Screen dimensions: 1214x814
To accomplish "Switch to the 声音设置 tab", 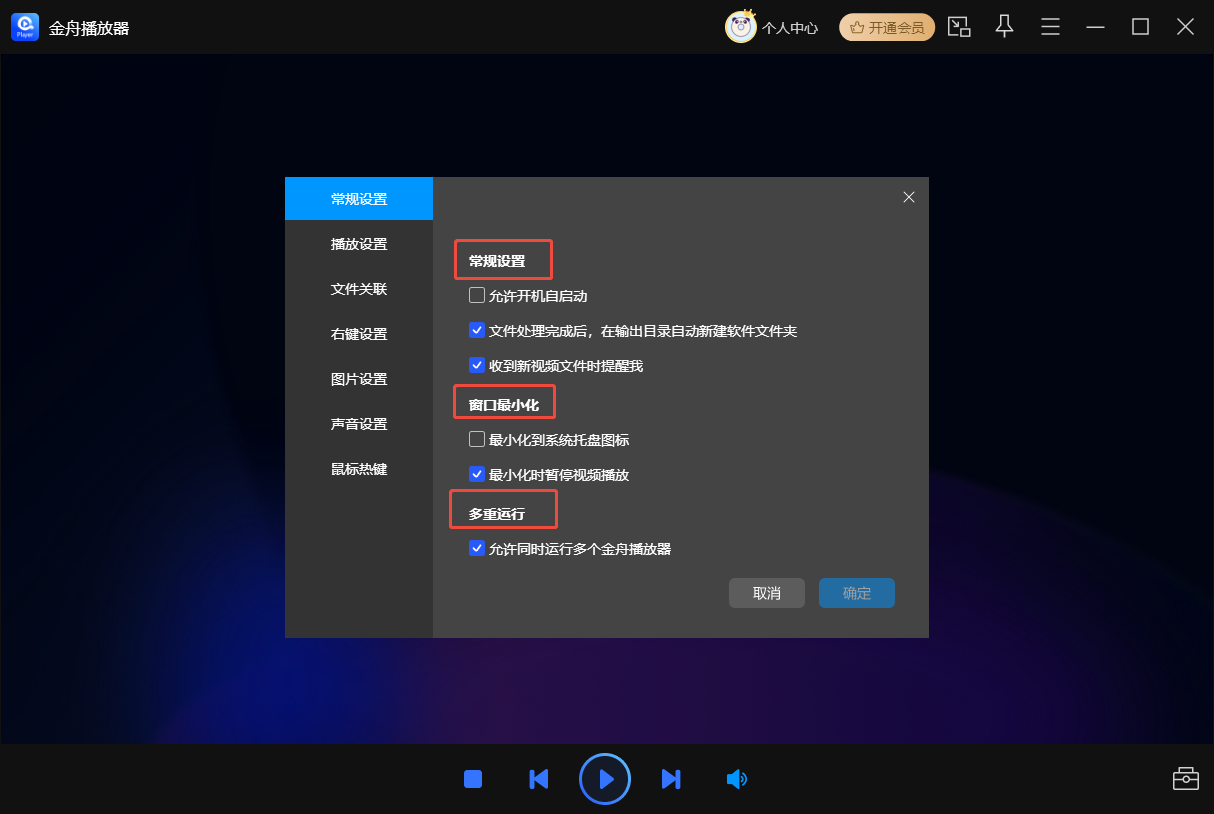I will pos(359,424).
